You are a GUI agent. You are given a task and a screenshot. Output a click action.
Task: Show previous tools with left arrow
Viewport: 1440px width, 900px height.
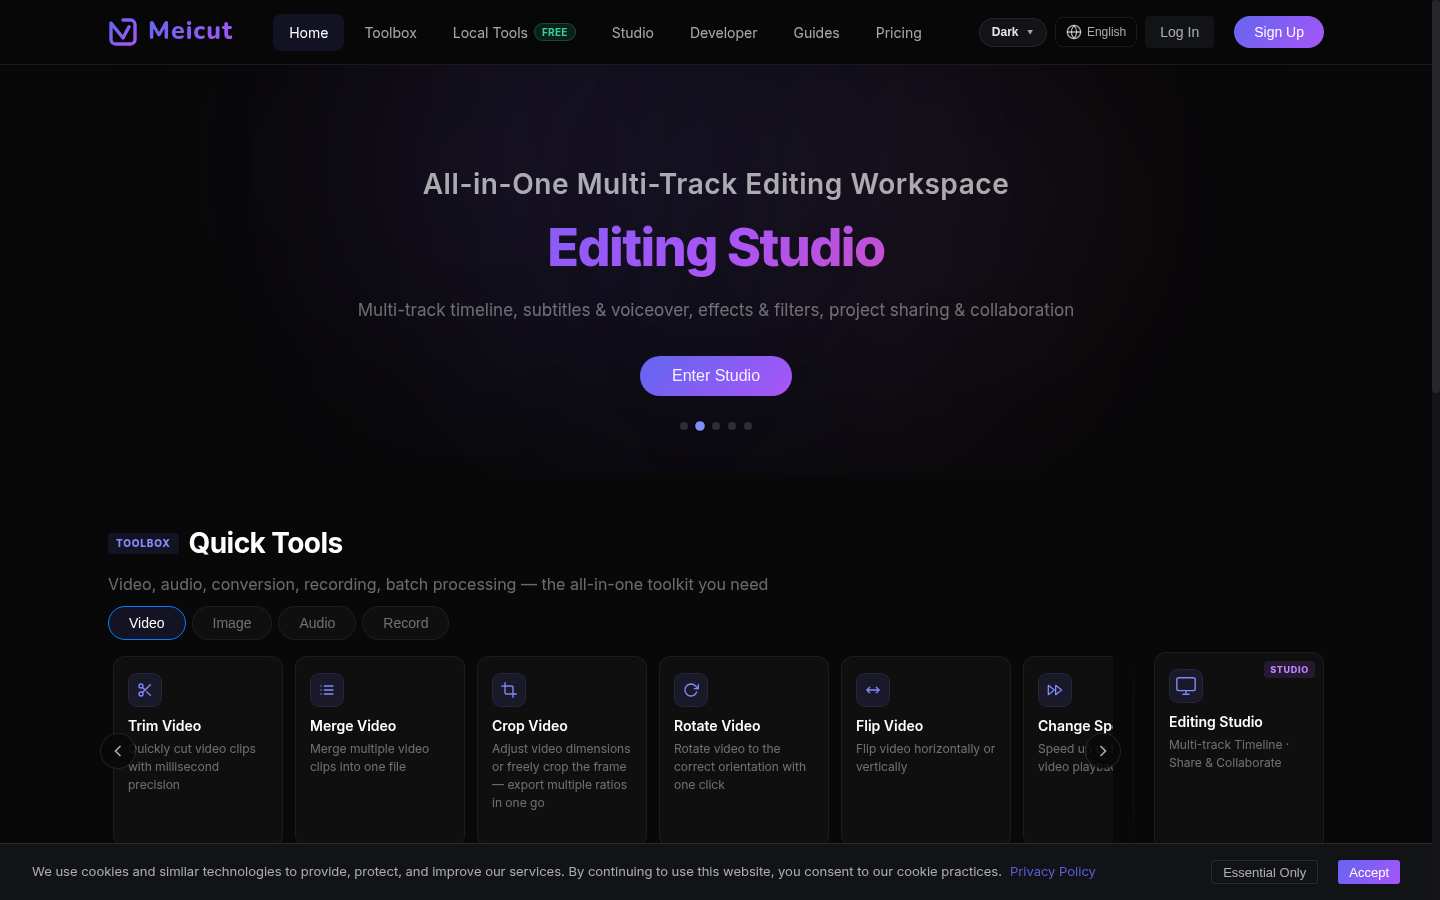point(118,751)
